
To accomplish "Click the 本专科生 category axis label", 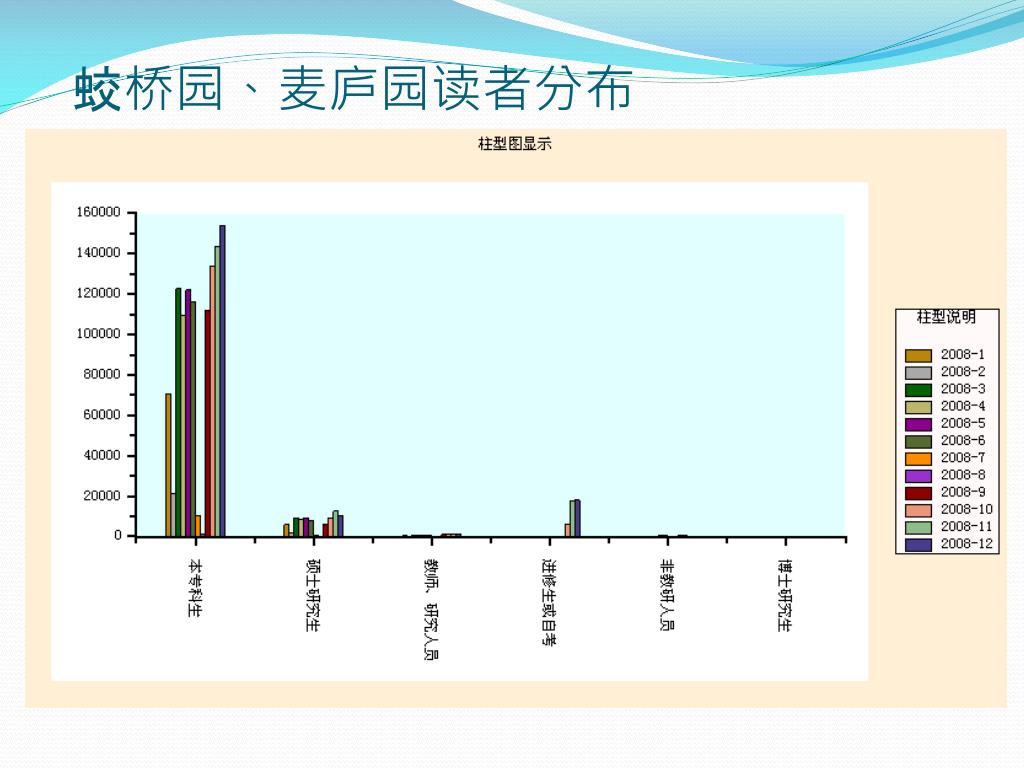I will 195,588.
